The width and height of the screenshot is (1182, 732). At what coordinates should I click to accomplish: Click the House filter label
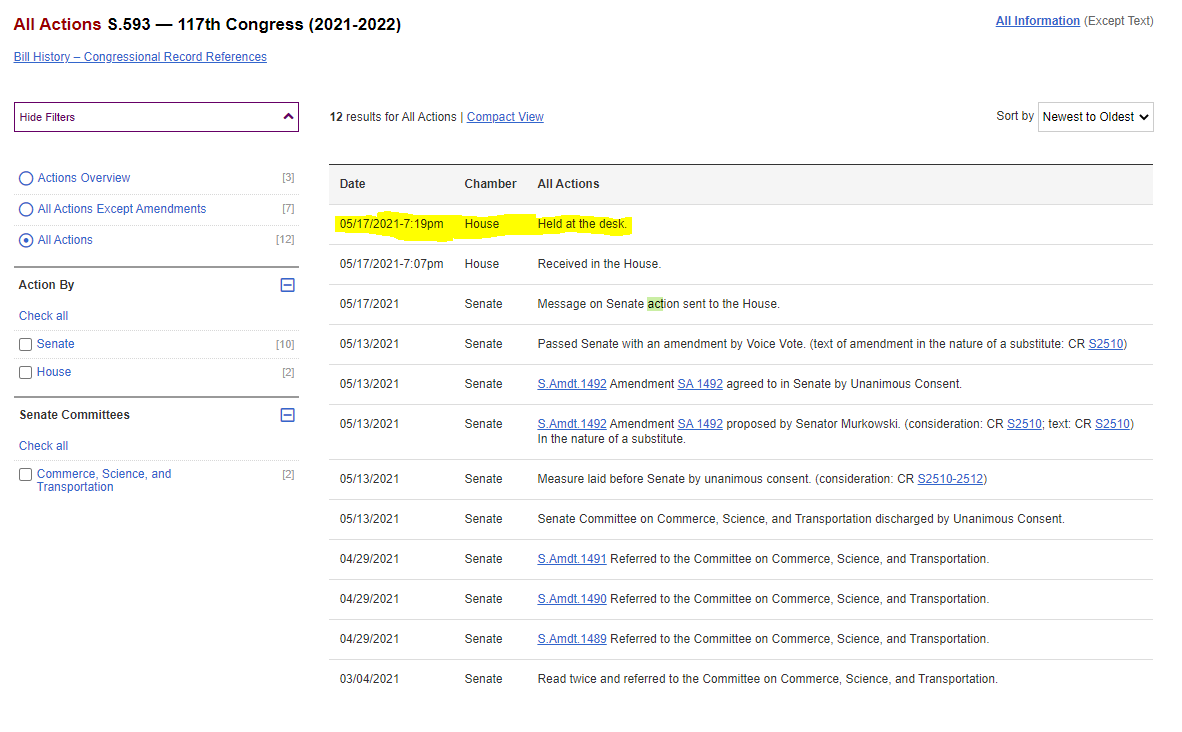[54, 372]
